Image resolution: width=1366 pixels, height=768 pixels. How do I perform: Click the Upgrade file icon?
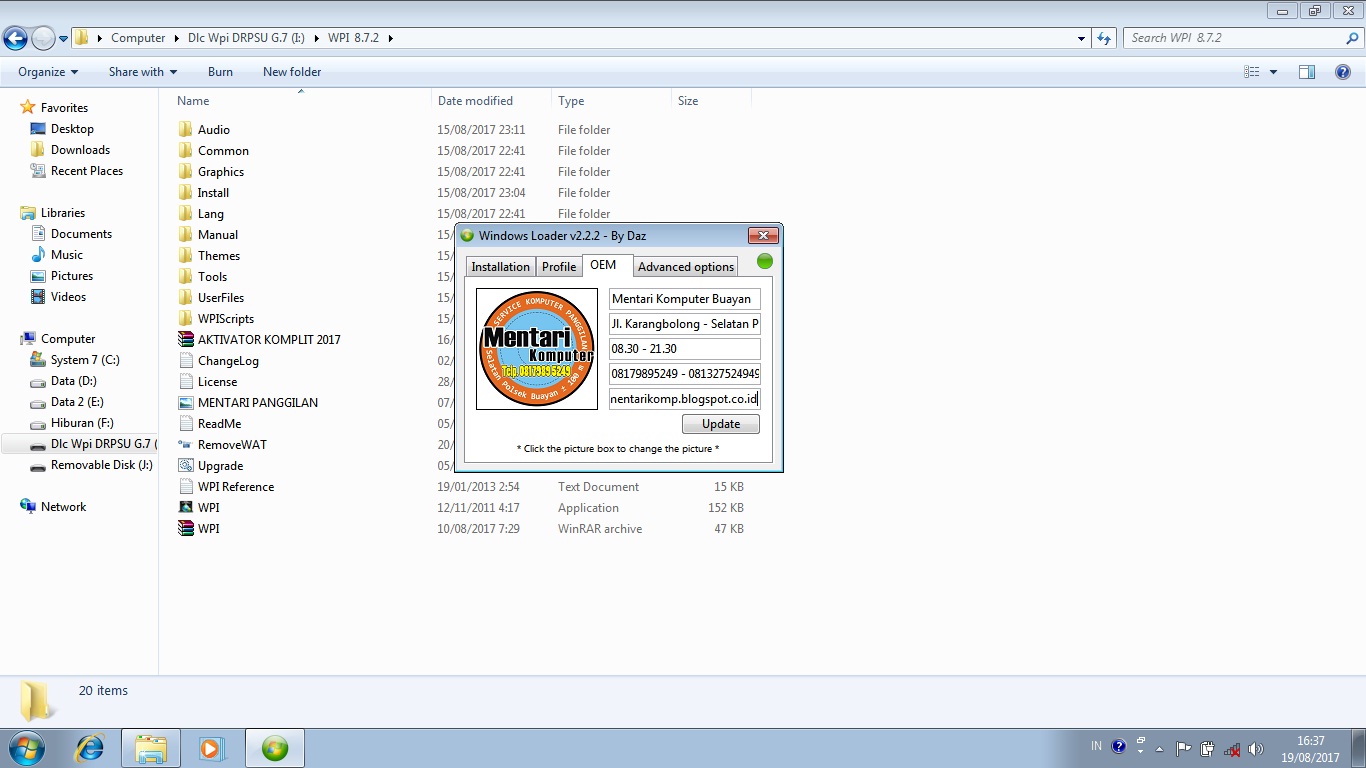(x=185, y=465)
